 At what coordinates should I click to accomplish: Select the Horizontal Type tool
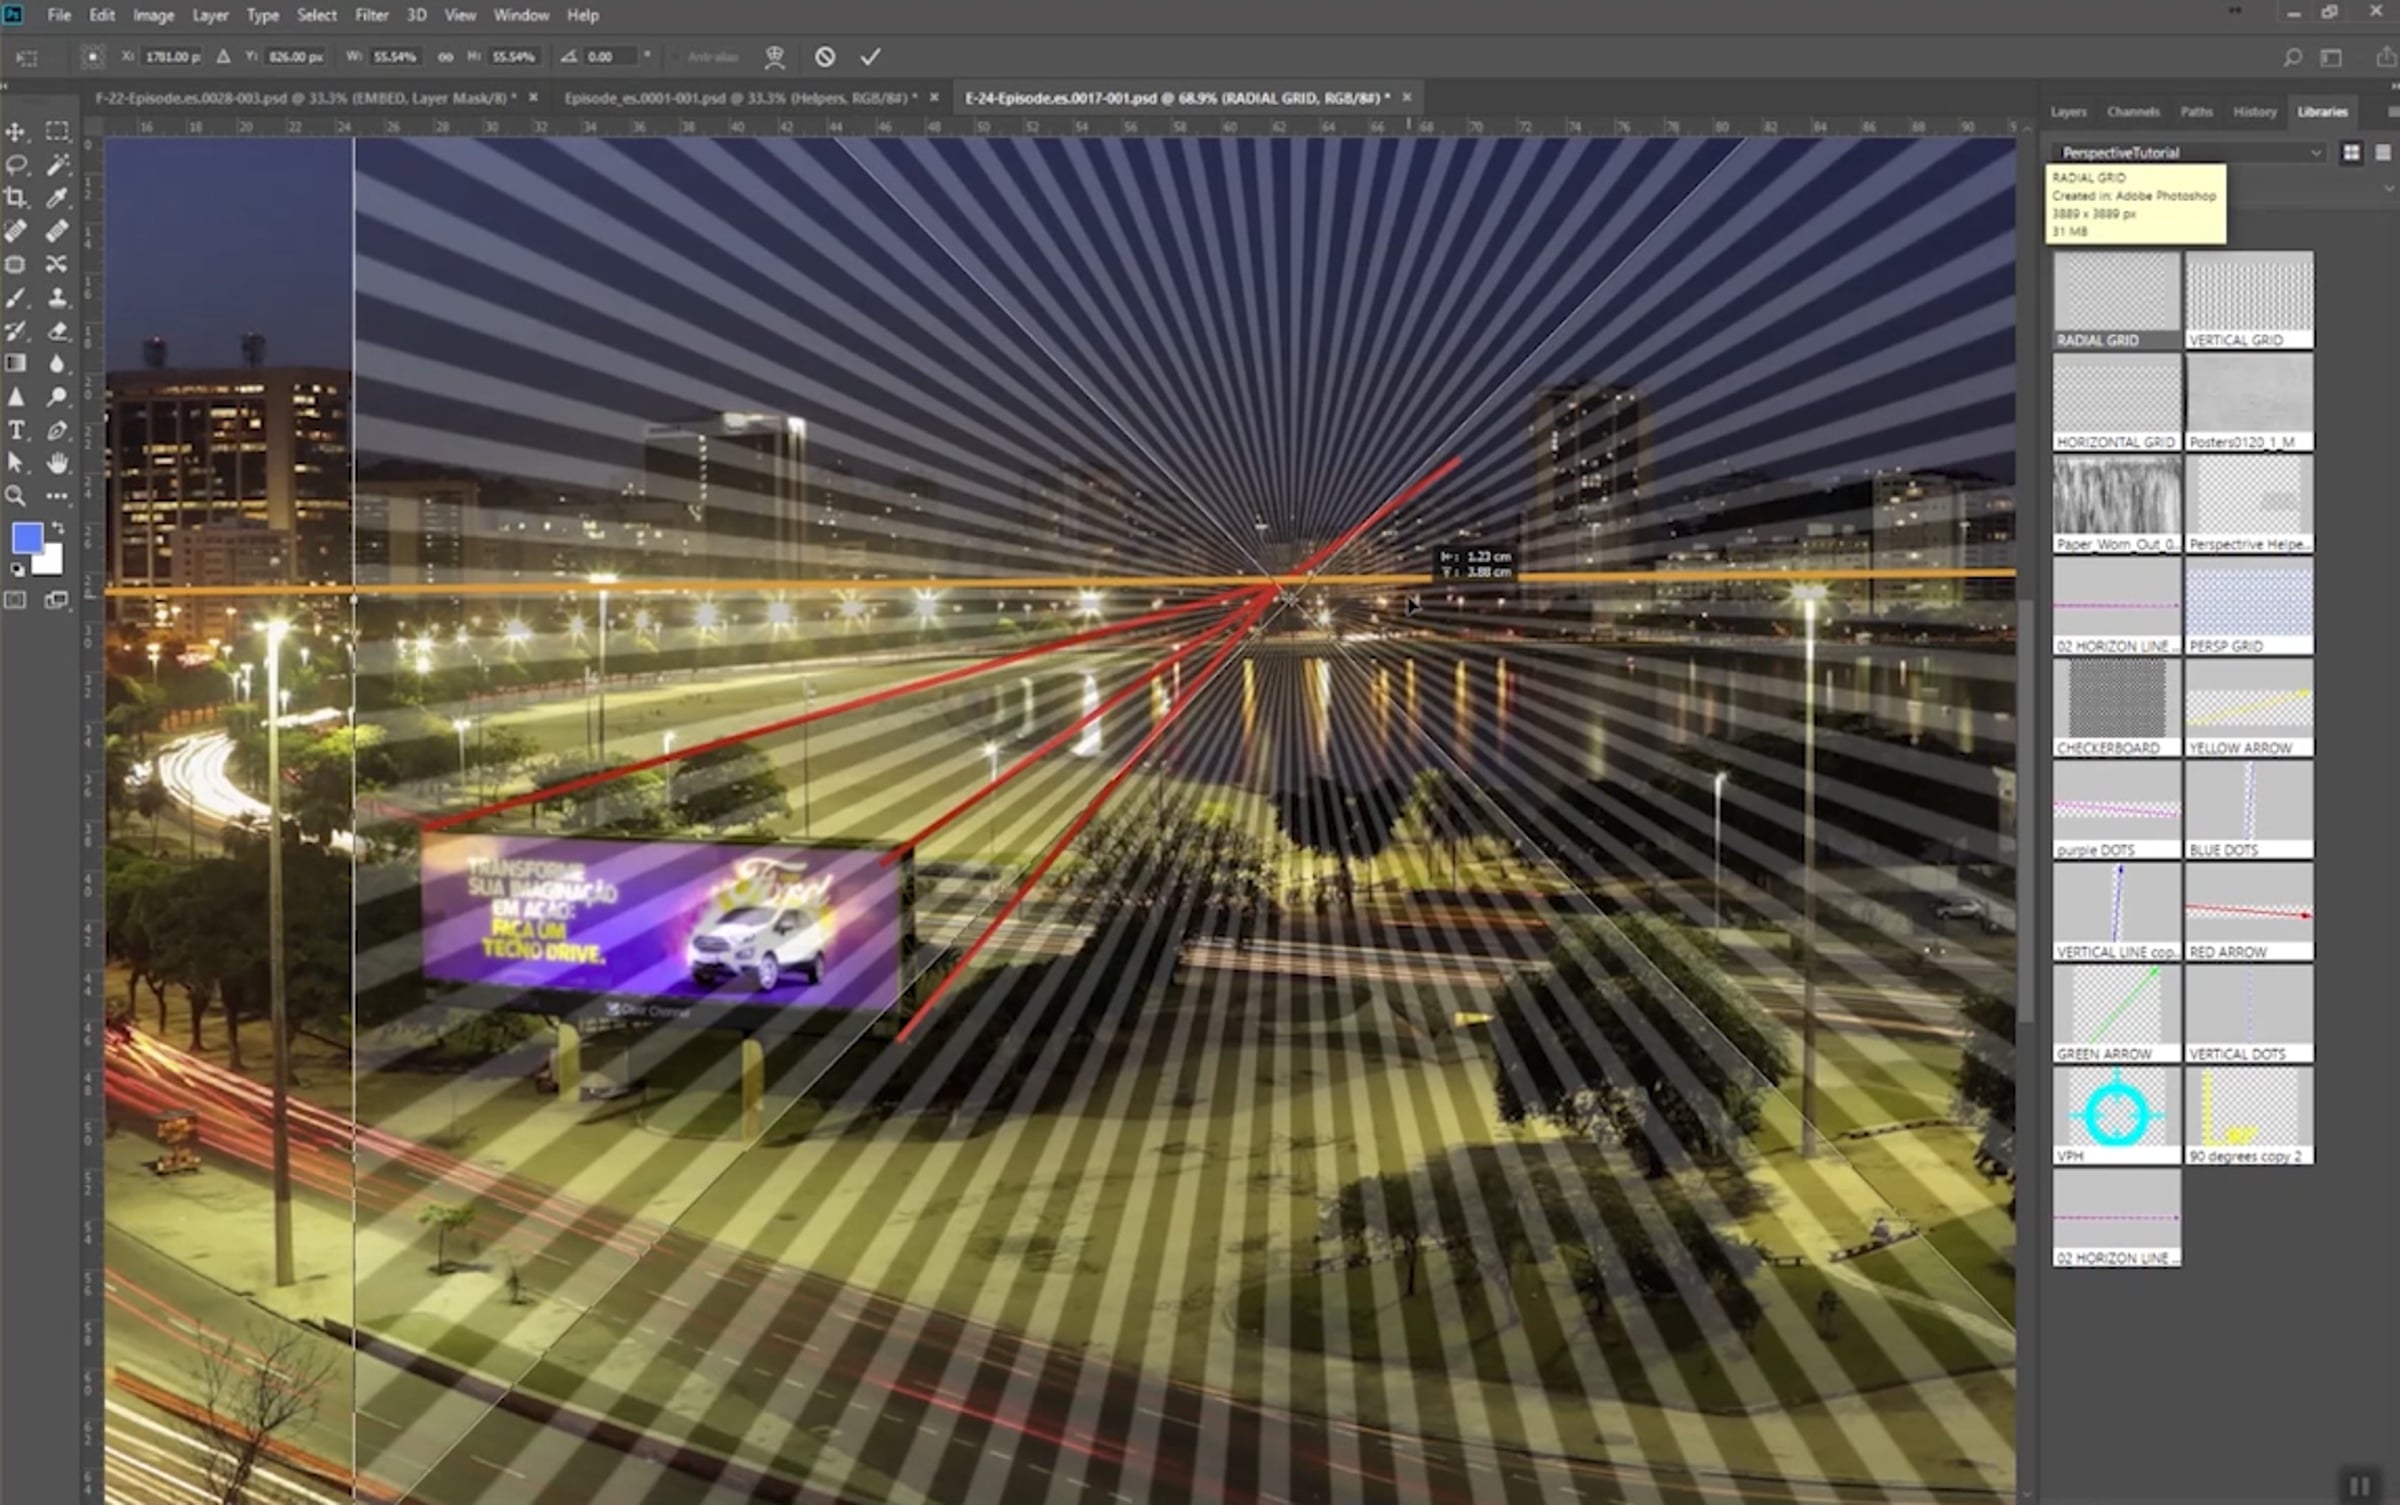(x=16, y=431)
